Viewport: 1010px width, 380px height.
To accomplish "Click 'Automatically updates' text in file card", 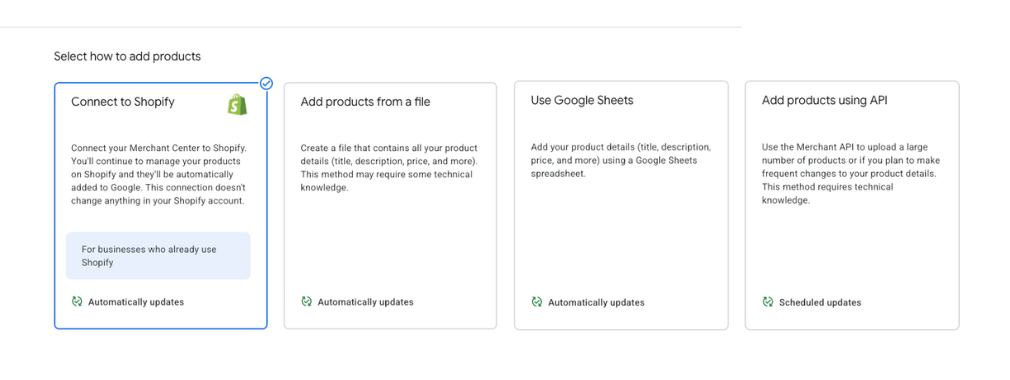I will (365, 302).
